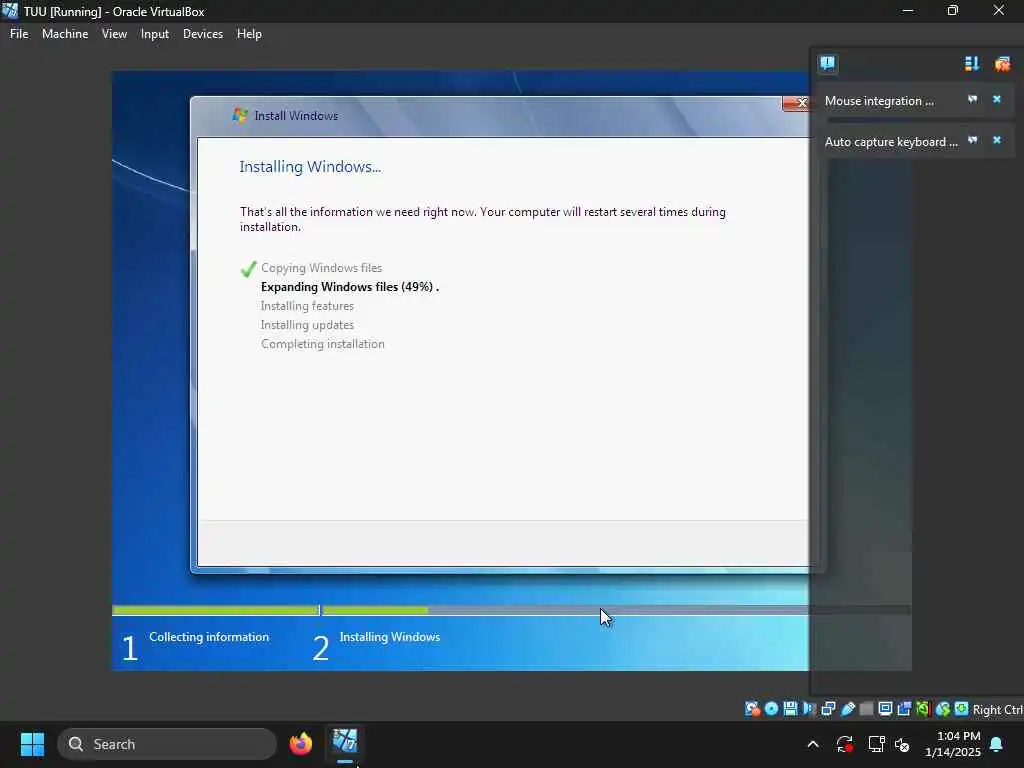Click the grayed shared folders status icon
The height and width of the screenshot is (768, 1024).
(867, 709)
